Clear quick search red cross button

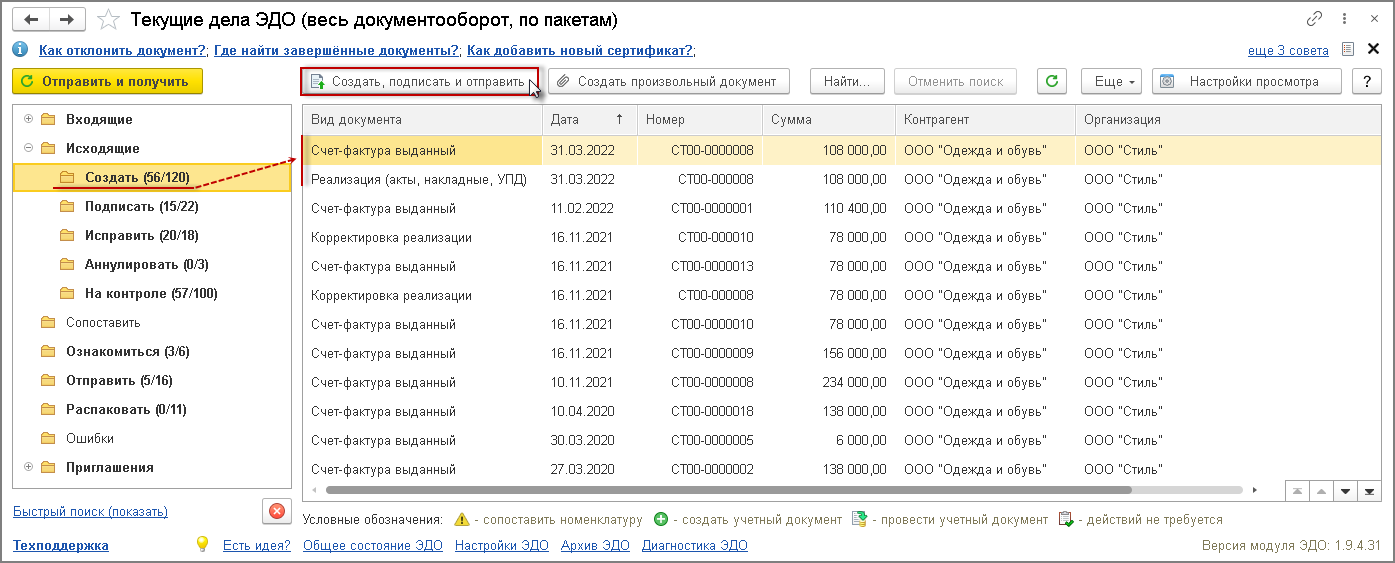tap(277, 510)
